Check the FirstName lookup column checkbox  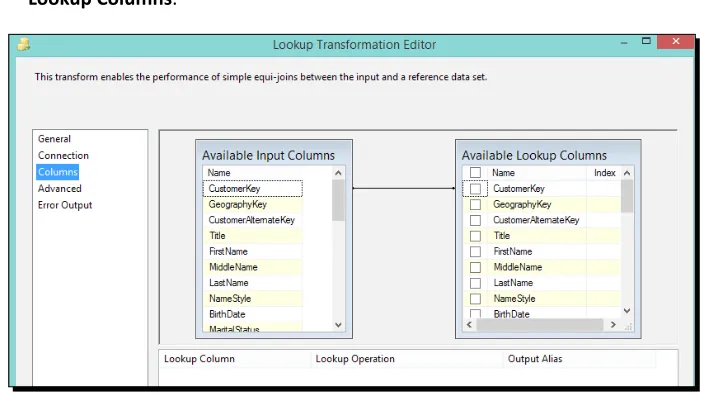coord(475,252)
